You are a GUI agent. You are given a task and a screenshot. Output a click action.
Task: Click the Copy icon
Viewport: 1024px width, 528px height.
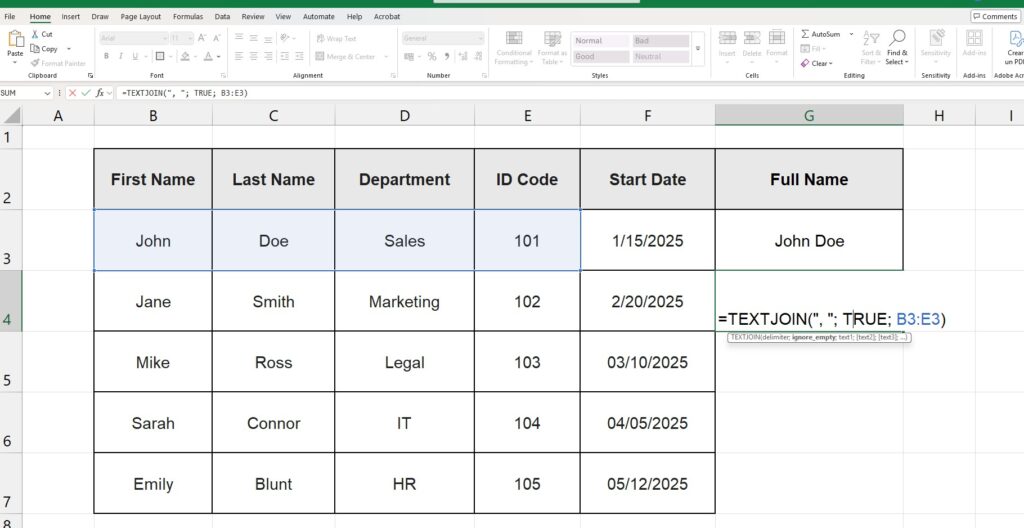tap(35, 49)
